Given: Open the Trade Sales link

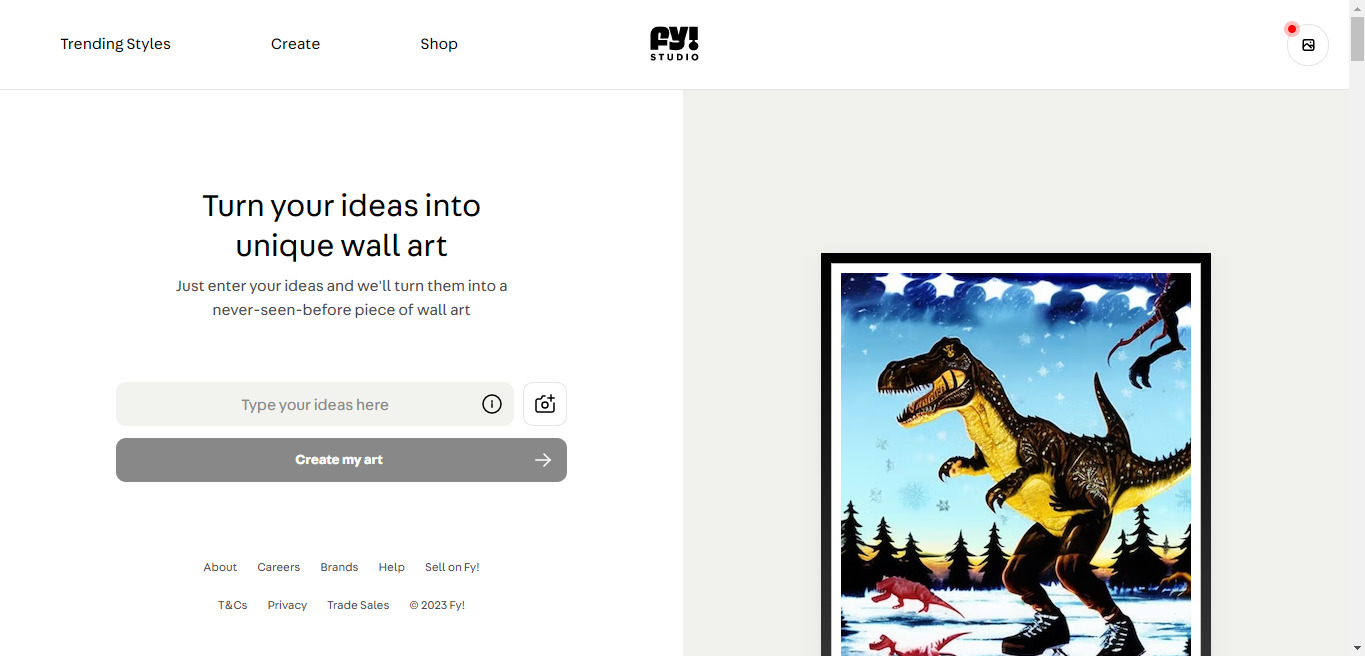Looking at the screenshot, I should pos(358,605).
